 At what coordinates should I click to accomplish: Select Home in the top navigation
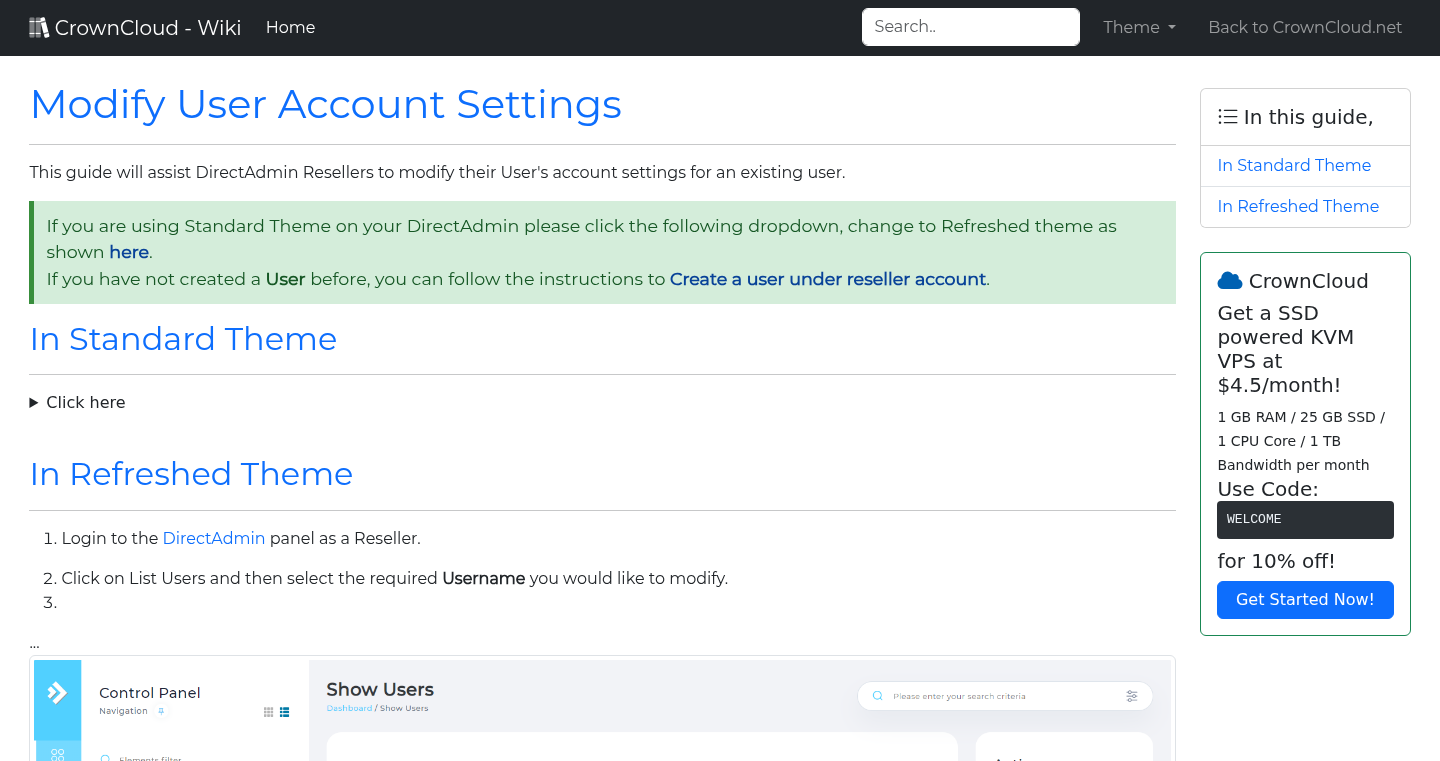[x=290, y=27]
